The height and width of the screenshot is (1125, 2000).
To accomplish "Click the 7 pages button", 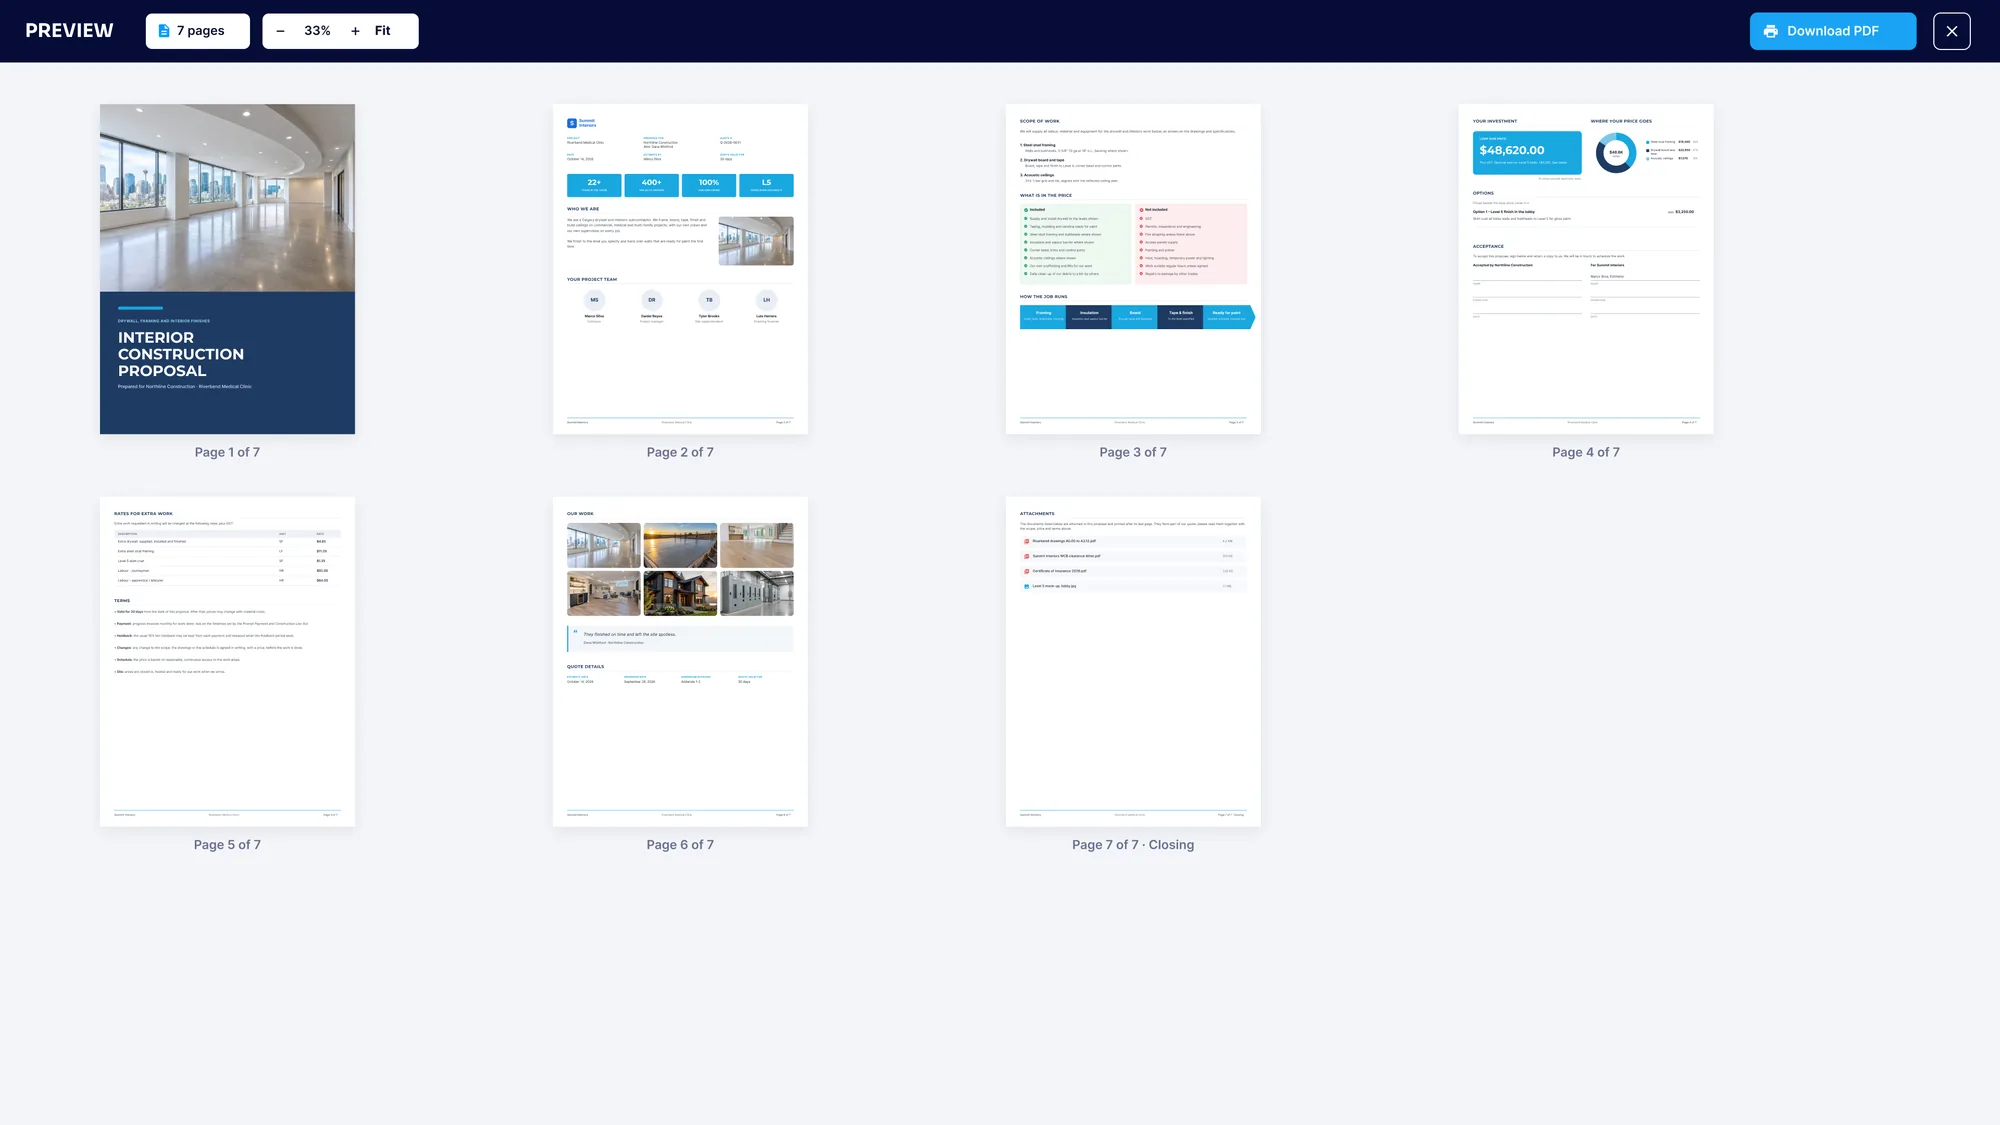I will pos(198,31).
